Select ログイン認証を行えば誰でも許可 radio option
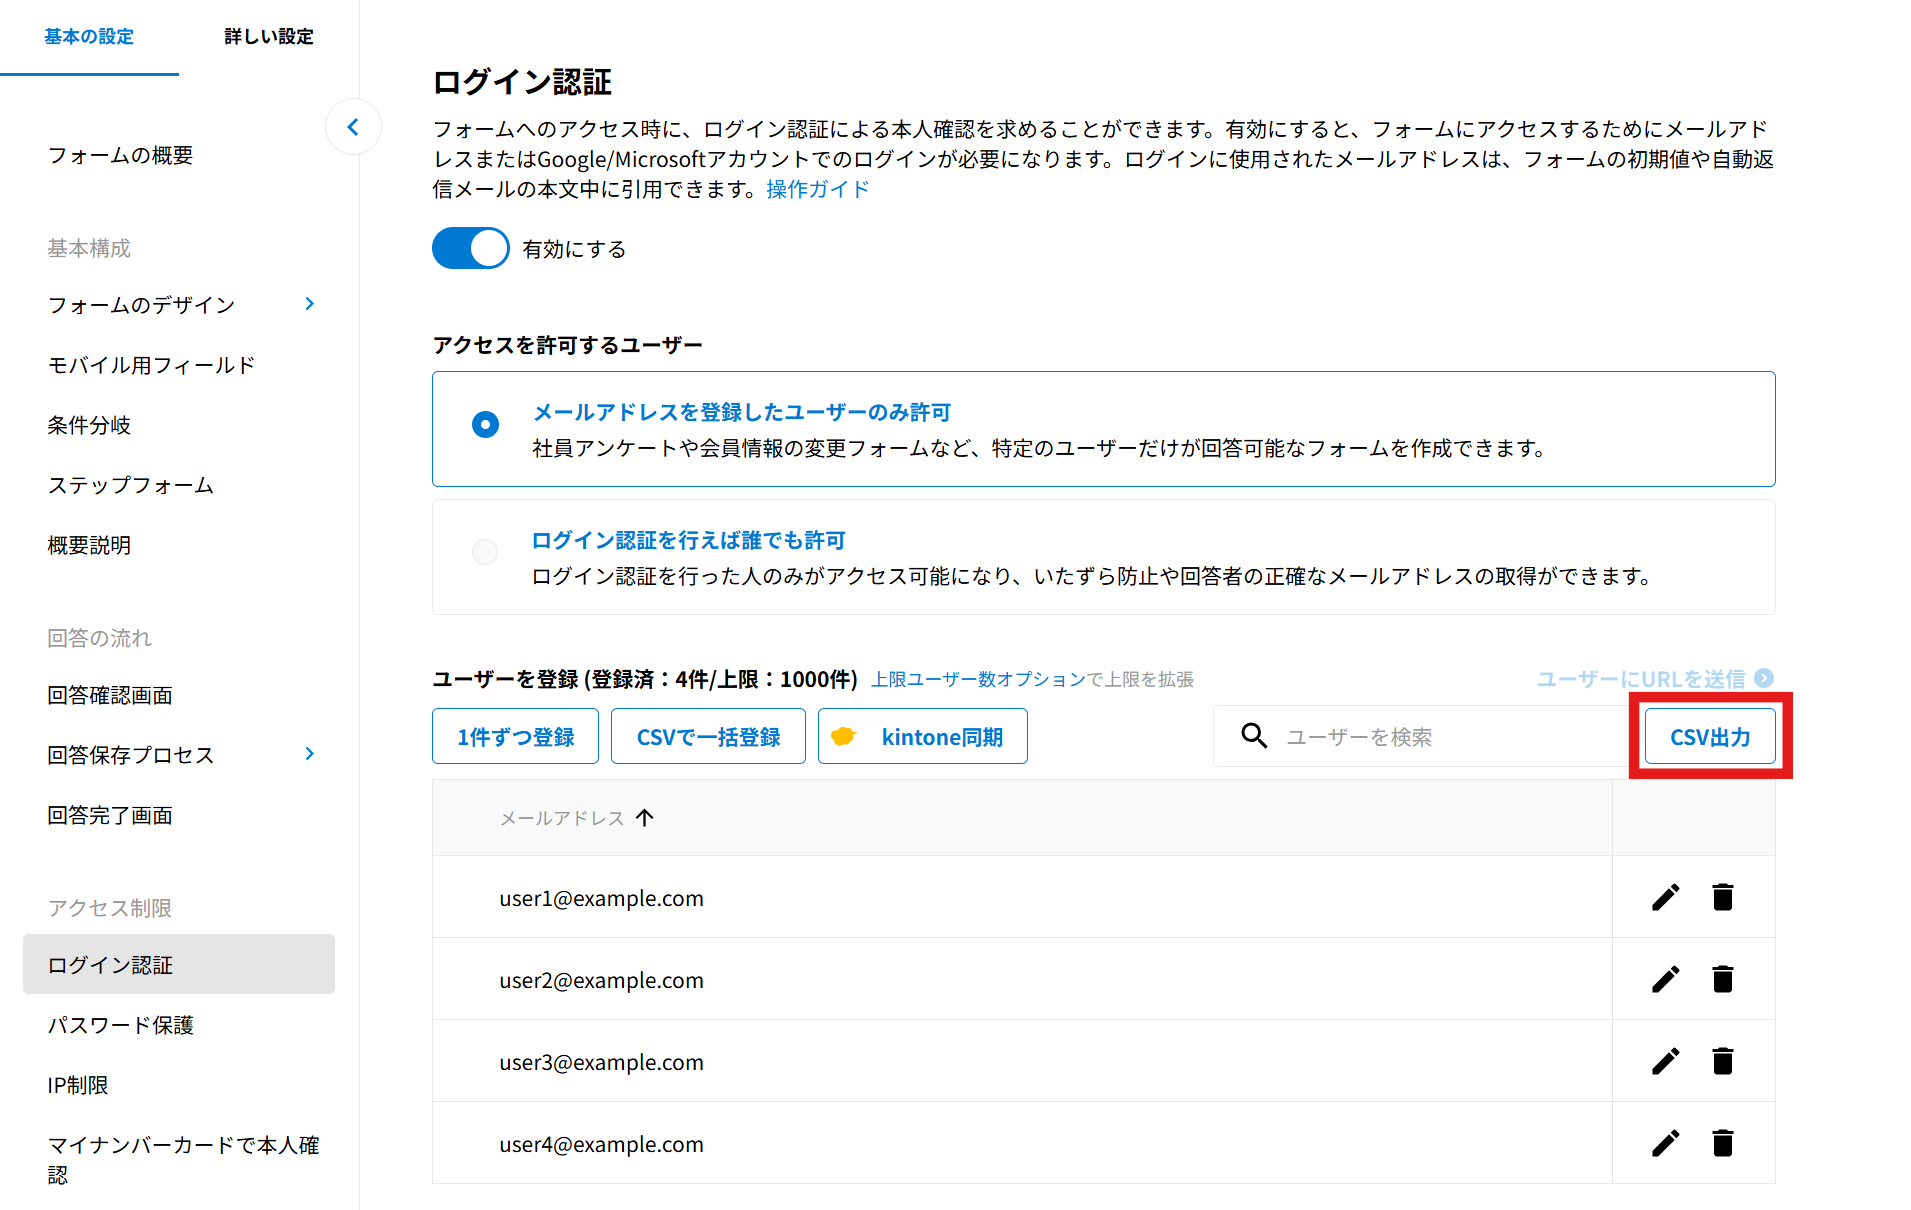This screenshot has width=1911, height=1210. pos(485,552)
